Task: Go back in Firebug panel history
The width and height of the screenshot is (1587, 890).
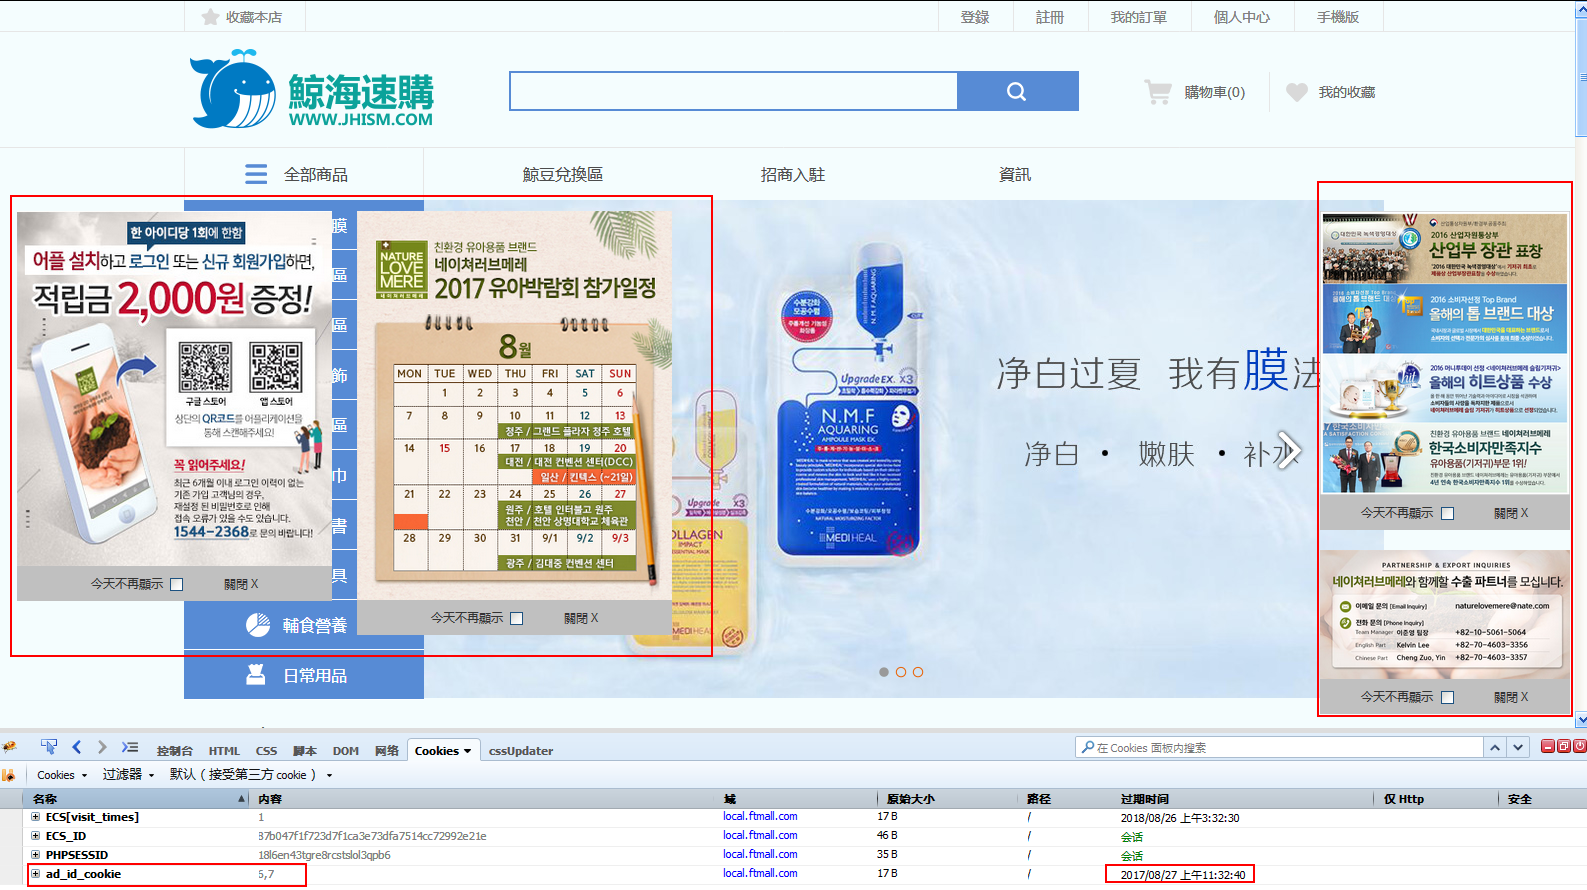Action: pos(77,747)
